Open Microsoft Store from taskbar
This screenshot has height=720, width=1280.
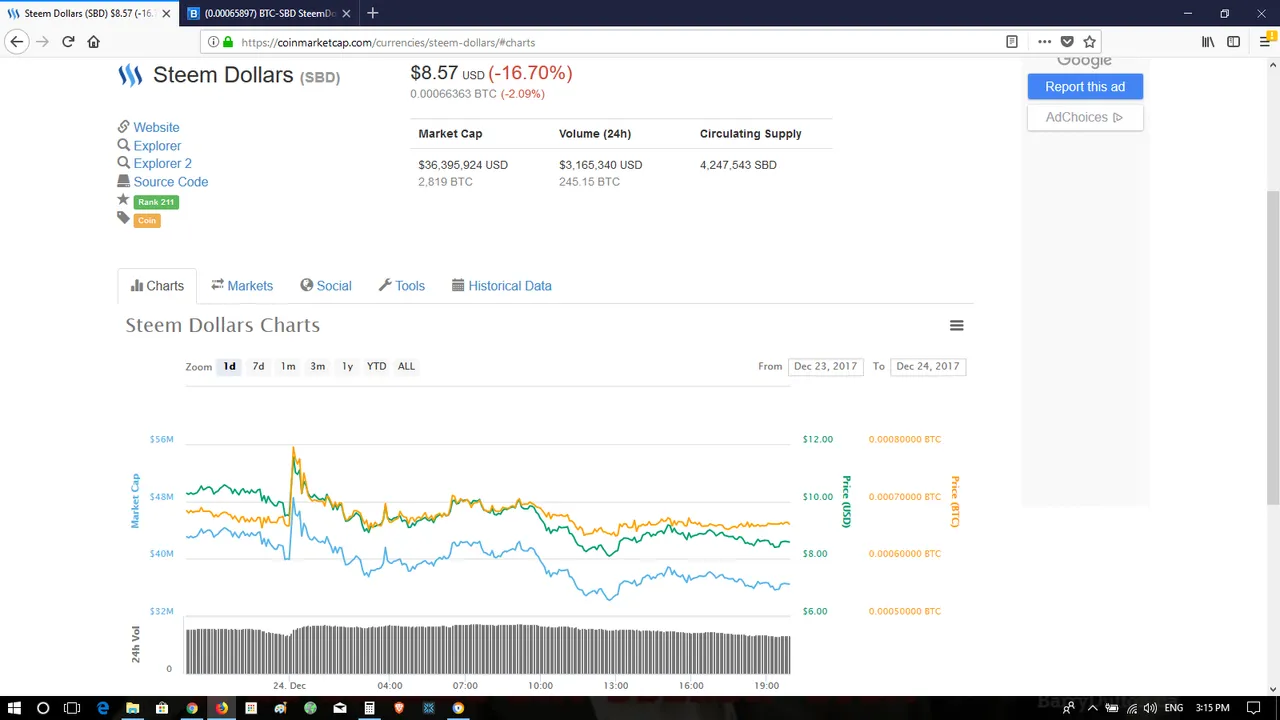point(162,708)
